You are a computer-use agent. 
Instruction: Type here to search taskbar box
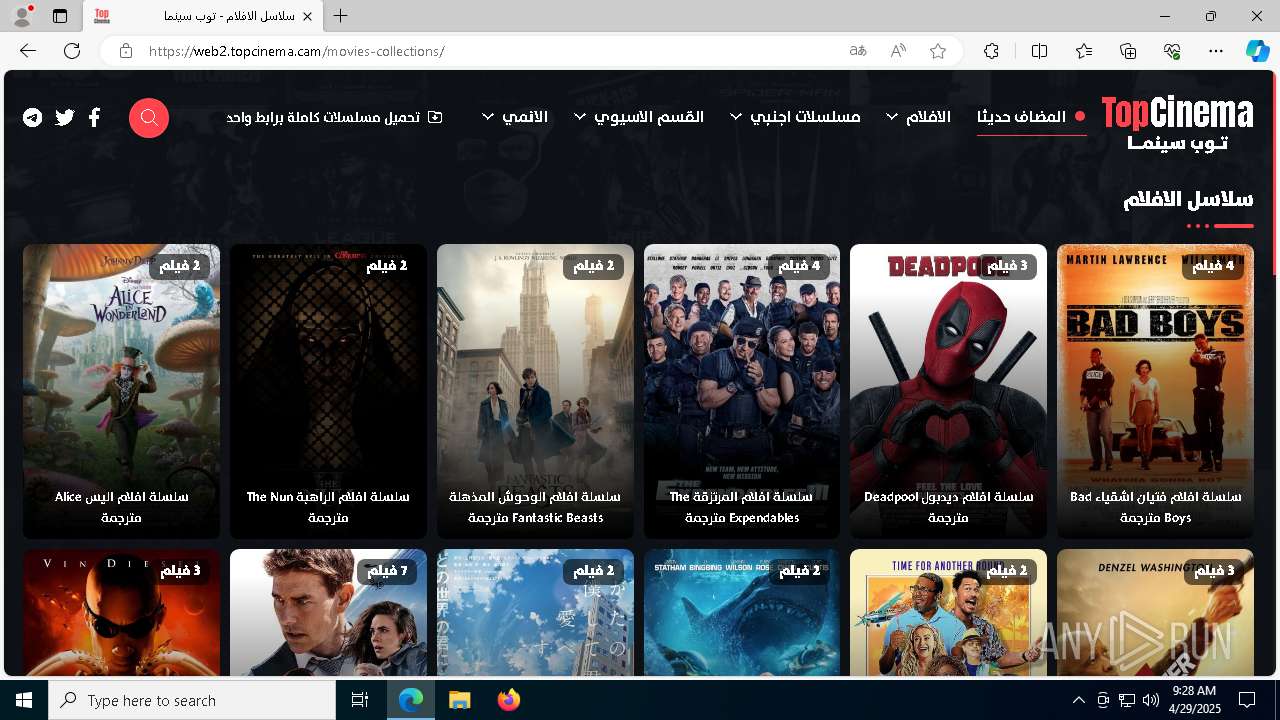(x=192, y=700)
